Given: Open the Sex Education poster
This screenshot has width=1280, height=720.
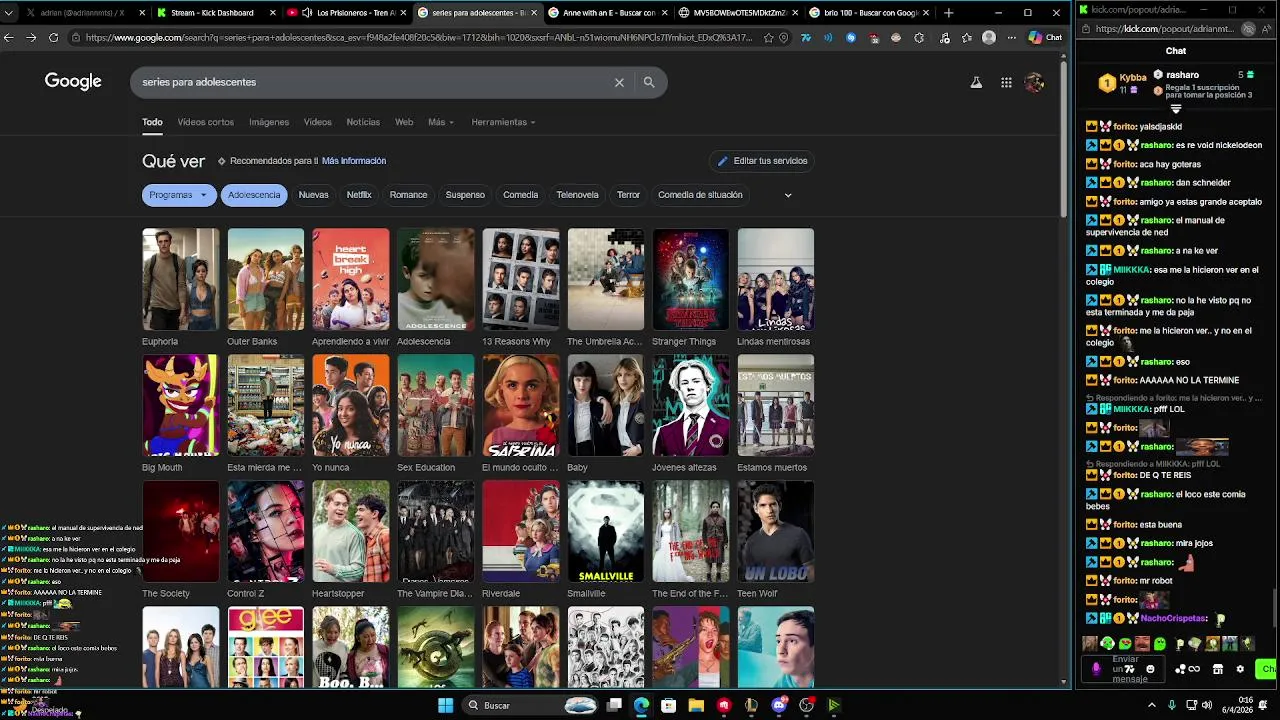Looking at the screenshot, I should point(436,405).
